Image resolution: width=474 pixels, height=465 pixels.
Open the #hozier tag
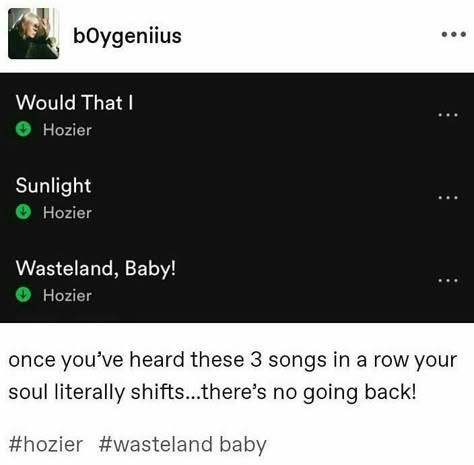[46, 444]
